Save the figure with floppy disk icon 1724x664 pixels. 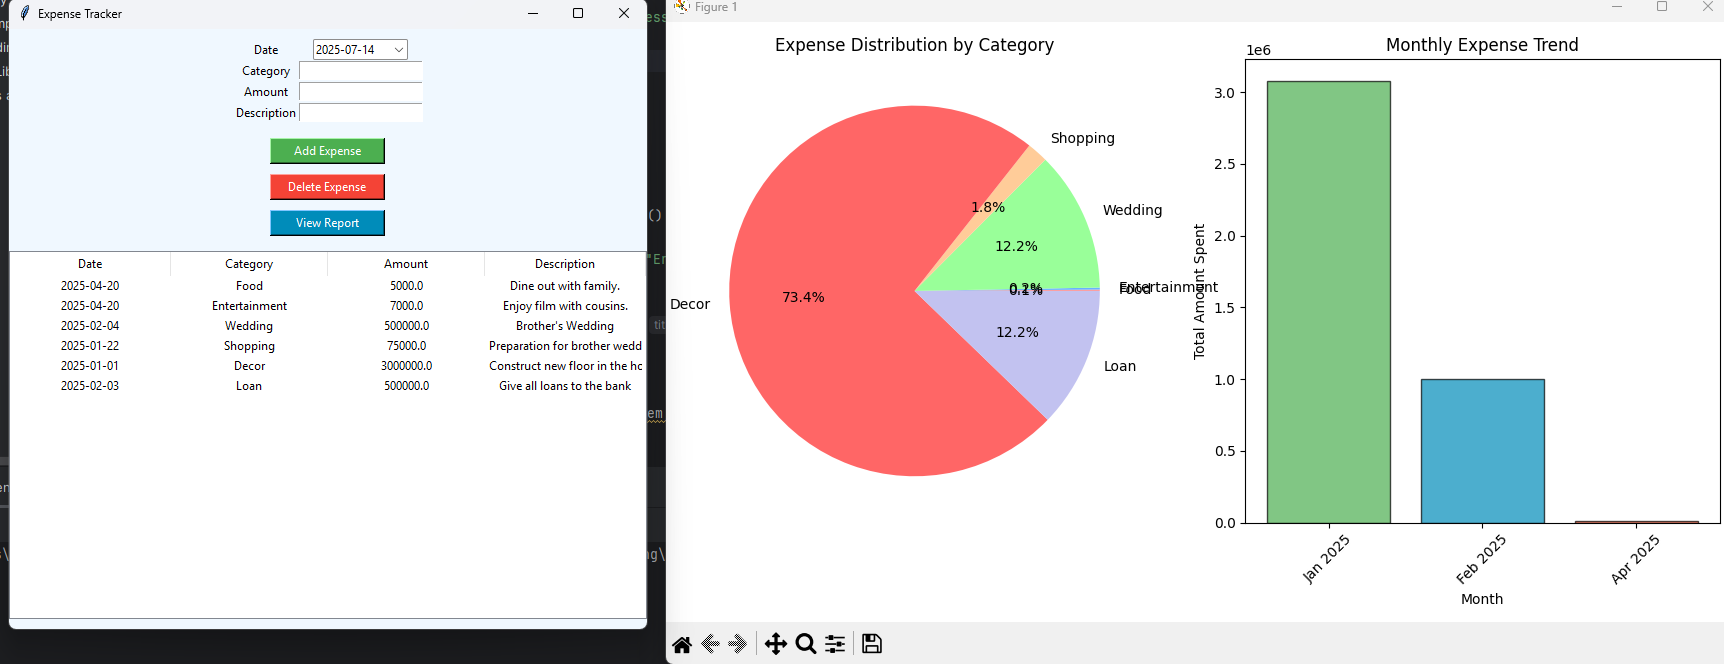point(872,644)
